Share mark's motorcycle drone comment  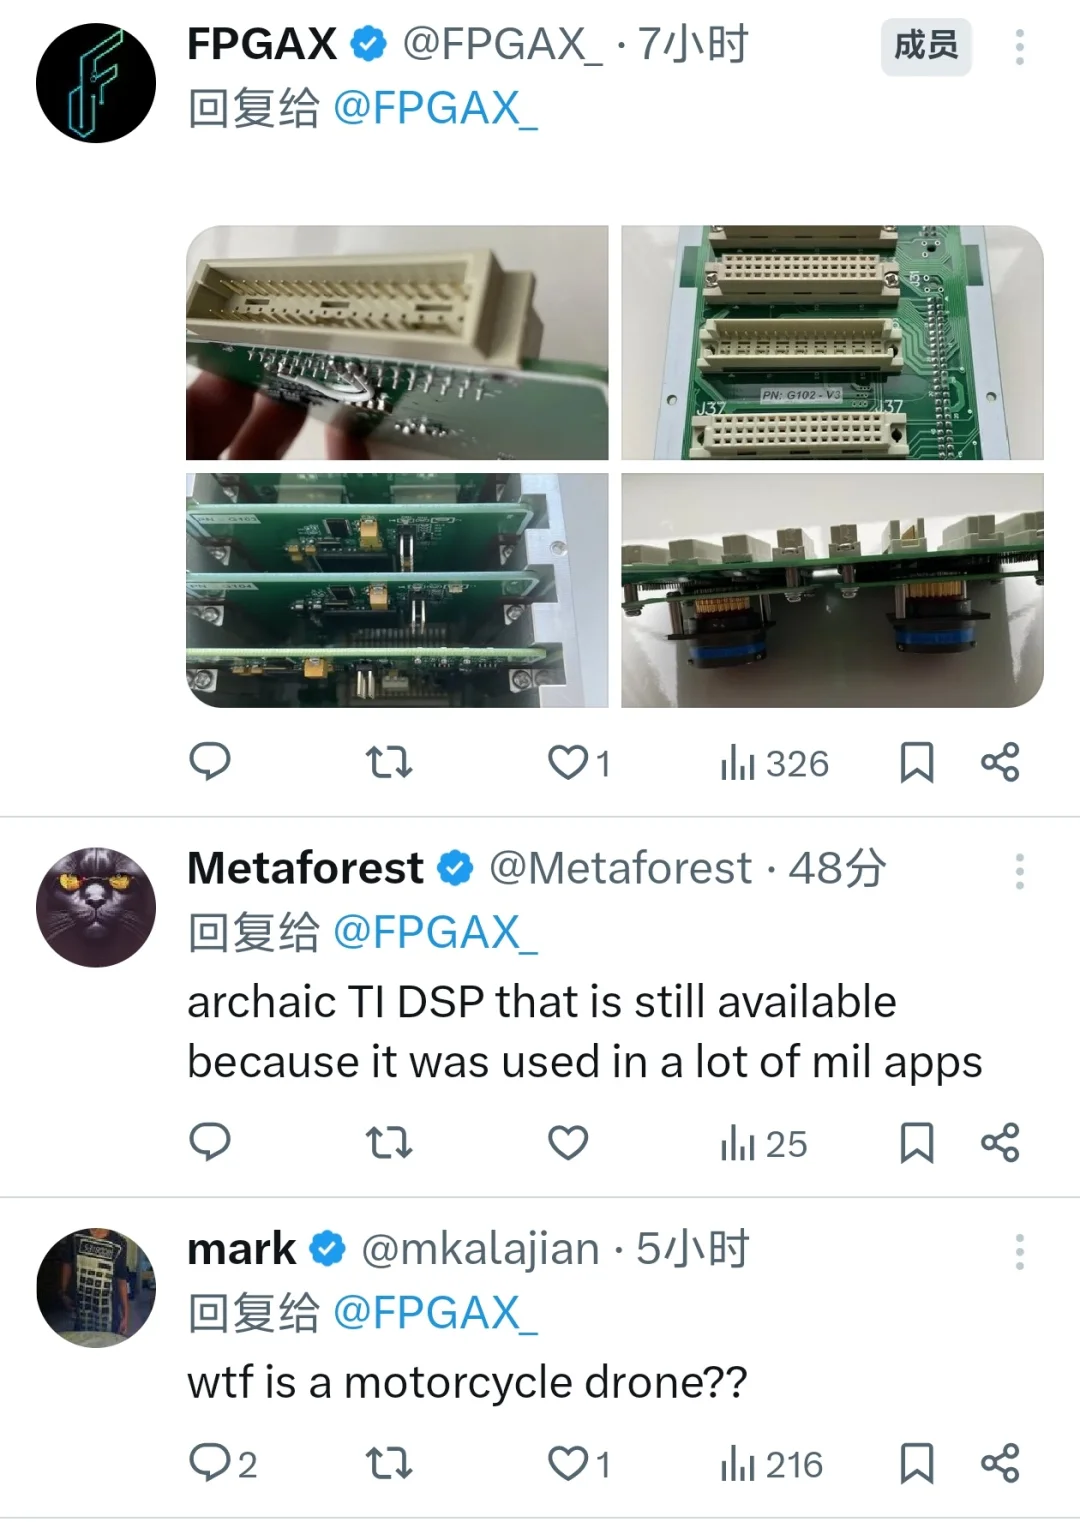coord(1000,1463)
